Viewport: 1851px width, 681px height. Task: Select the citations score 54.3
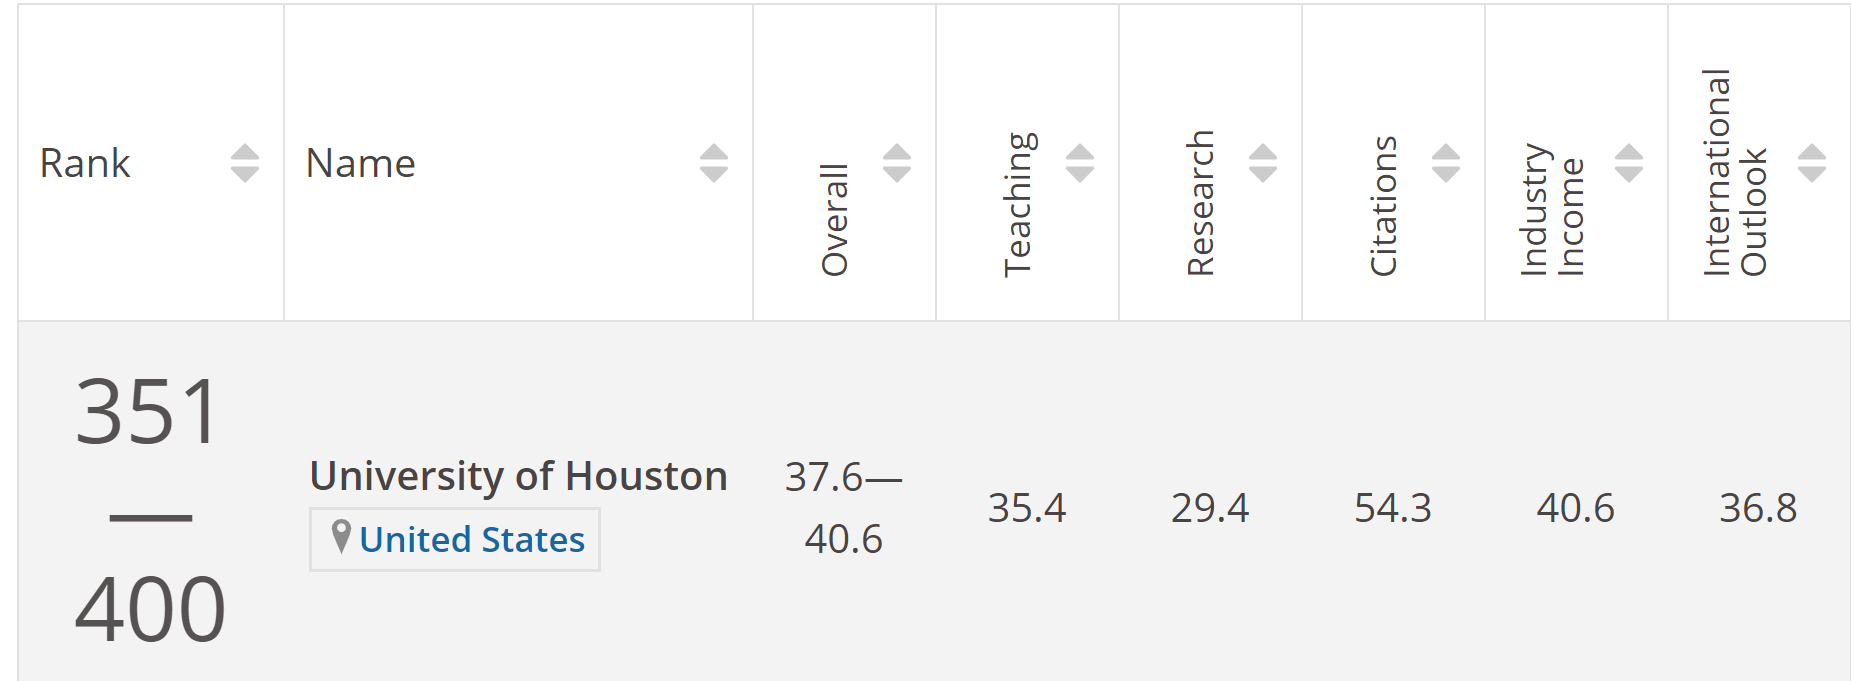[x=1393, y=508]
